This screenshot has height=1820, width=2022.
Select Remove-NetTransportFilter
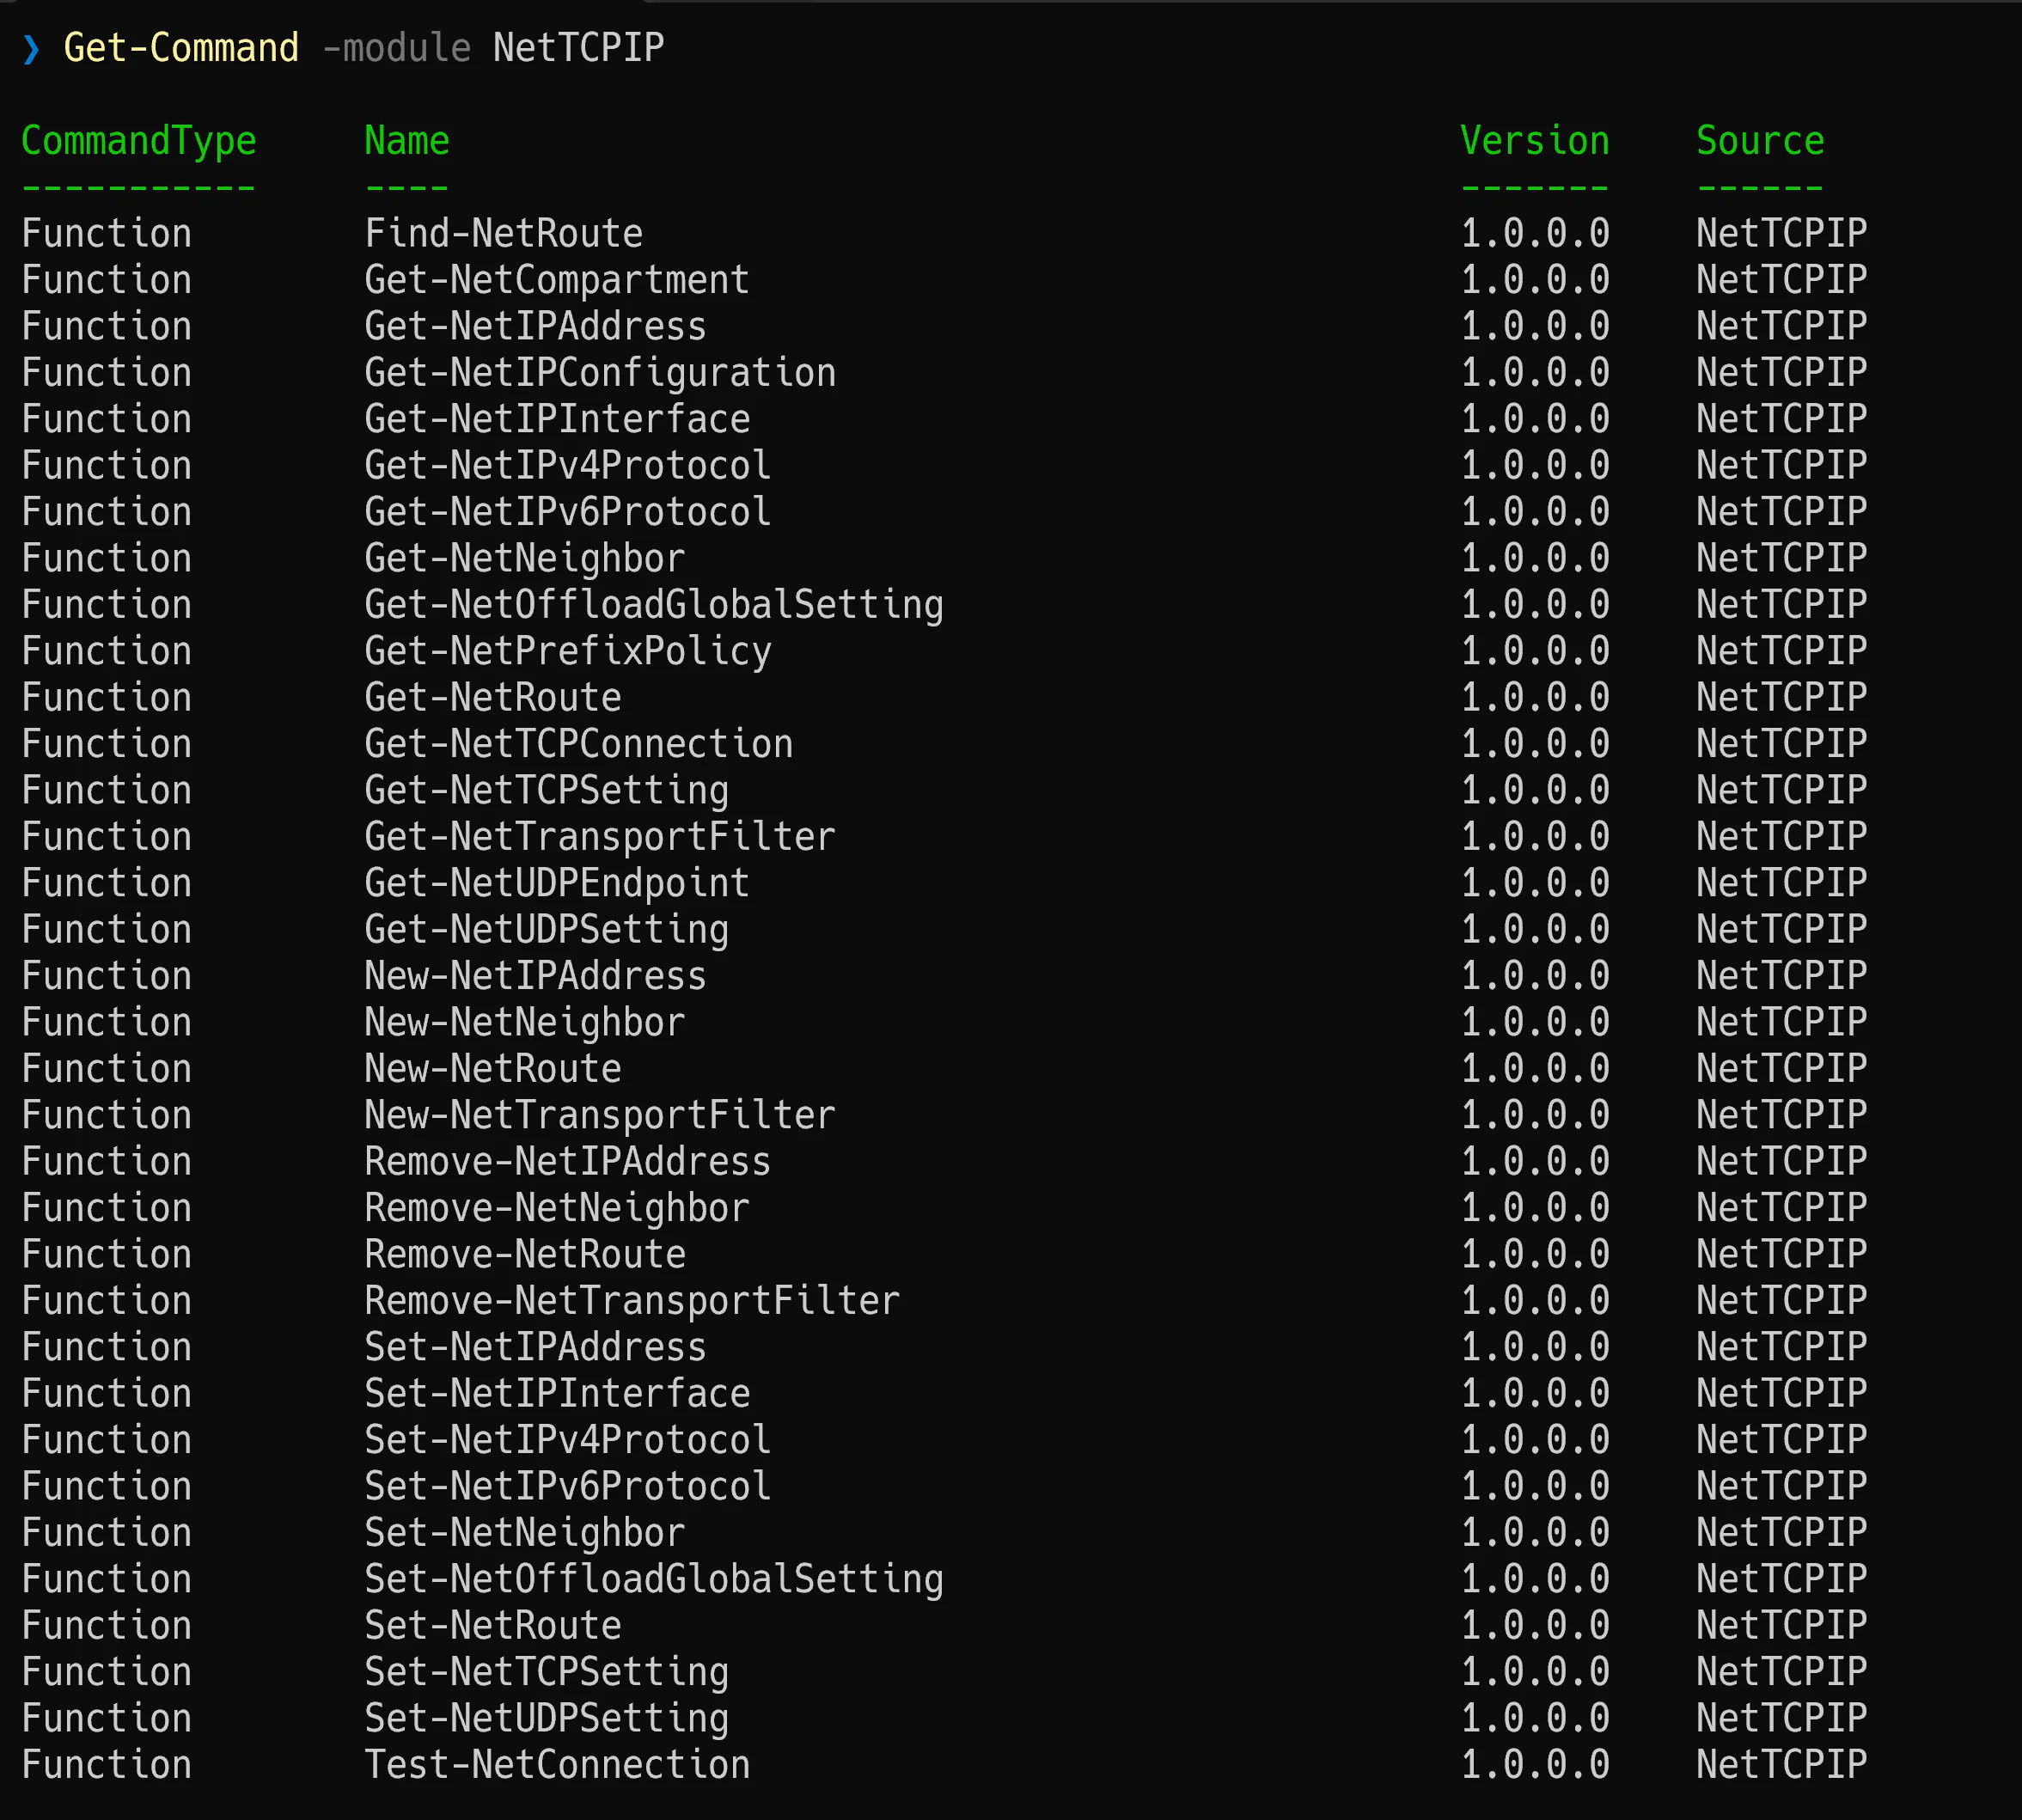pyautogui.click(x=632, y=1301)
